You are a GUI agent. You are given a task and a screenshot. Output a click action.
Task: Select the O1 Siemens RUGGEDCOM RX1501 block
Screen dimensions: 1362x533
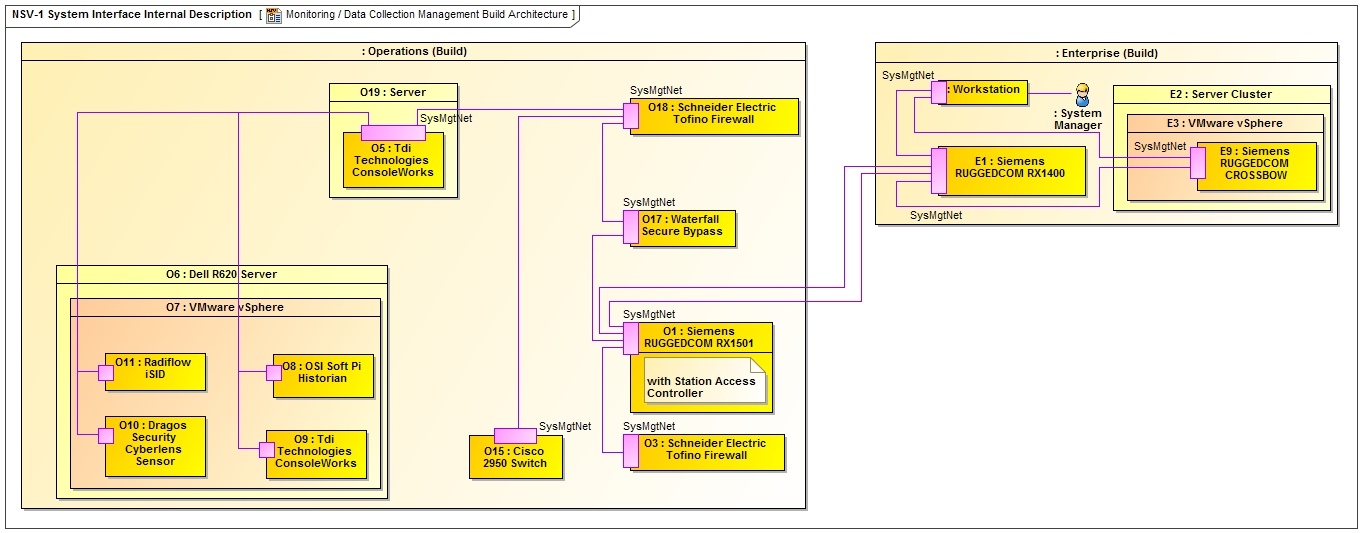701,367
